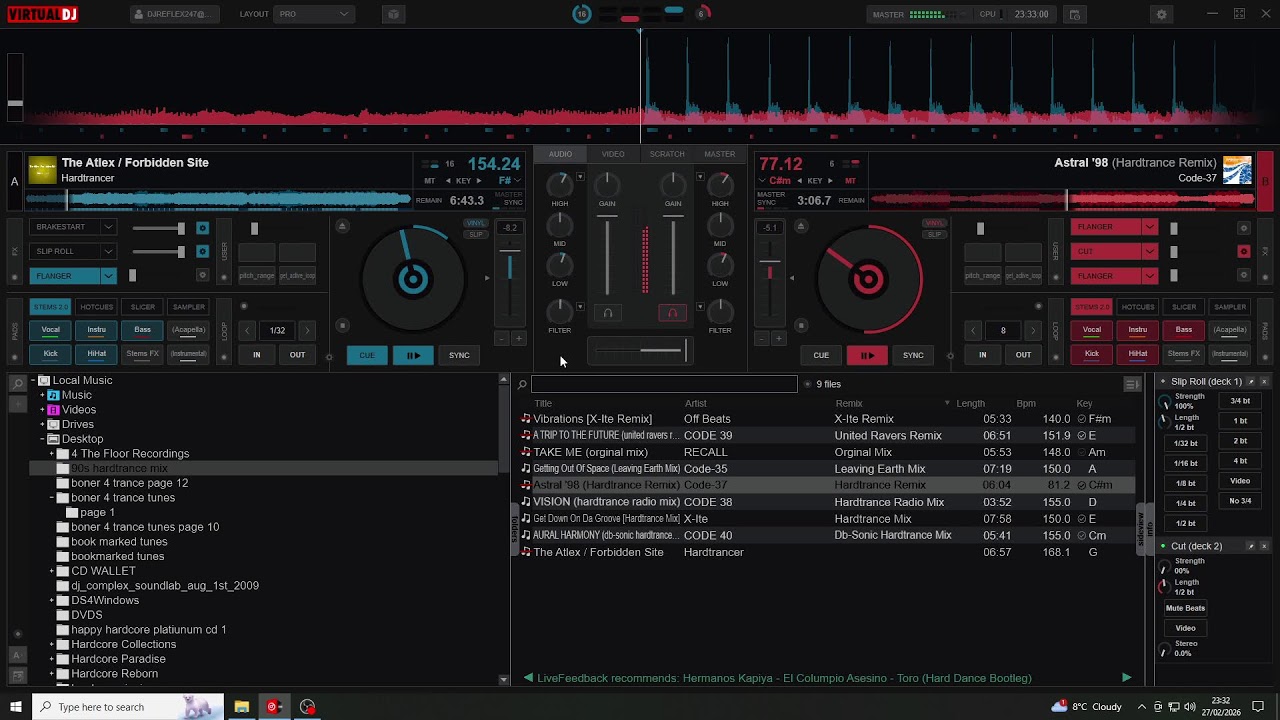Click deck B pitch plus button
Image resolution: width=1280 pixels, height=720 pixels.
point(778,339)
